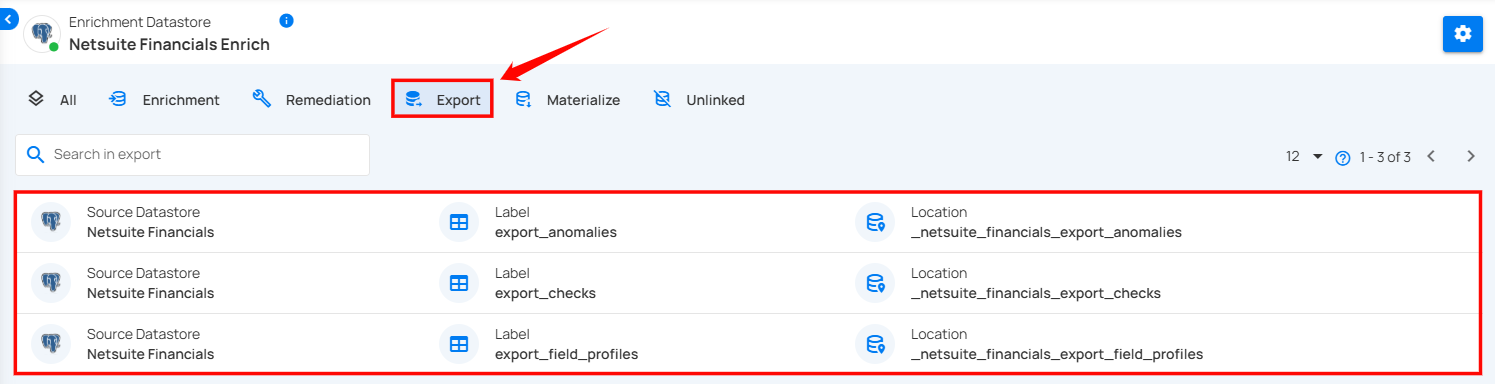
Task: Click the table icon beside export_anomalies
Action: coord(459,222)
